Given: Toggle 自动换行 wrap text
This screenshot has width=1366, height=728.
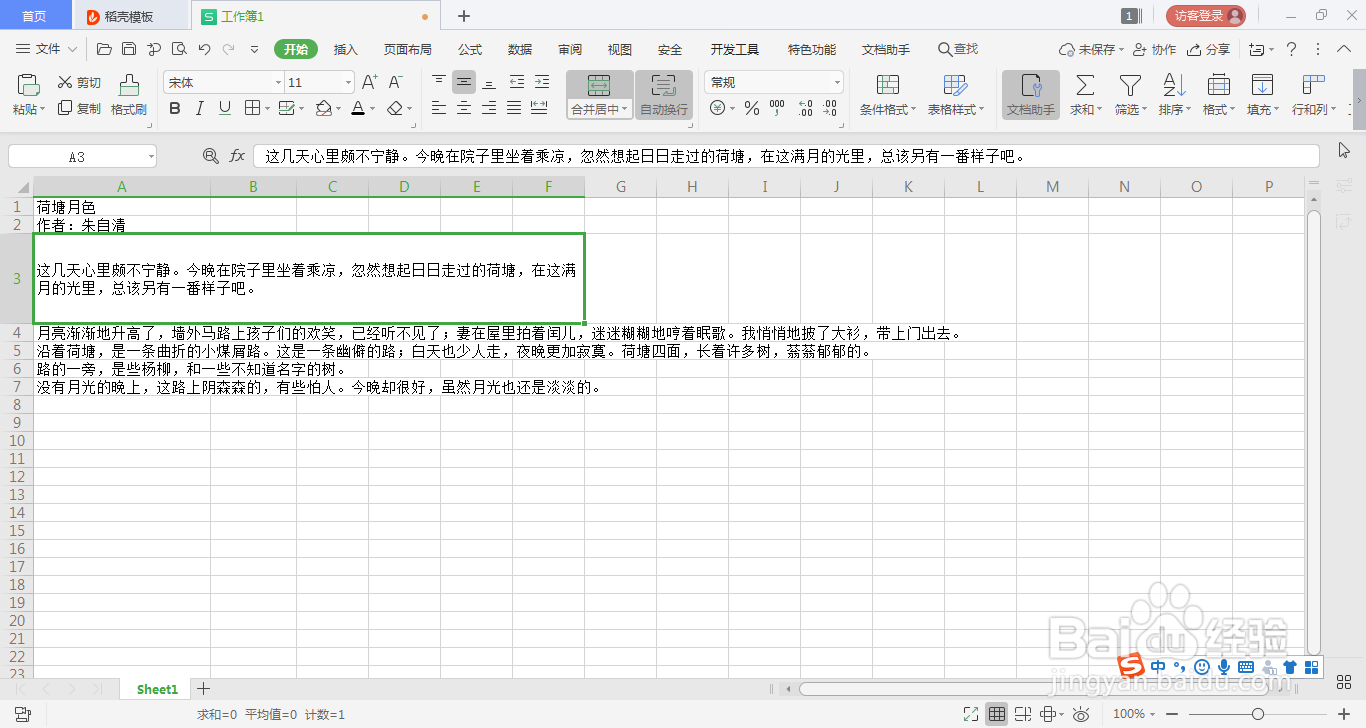Looking at the screenshot, I should pyautogui.click(x=664, y=95).
